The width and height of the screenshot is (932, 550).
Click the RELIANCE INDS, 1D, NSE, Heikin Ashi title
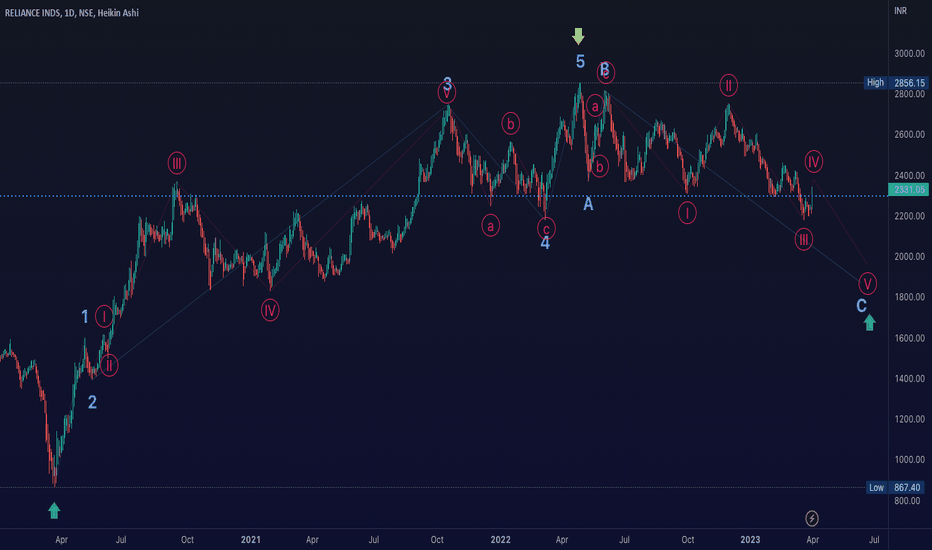tap(71, 12)
